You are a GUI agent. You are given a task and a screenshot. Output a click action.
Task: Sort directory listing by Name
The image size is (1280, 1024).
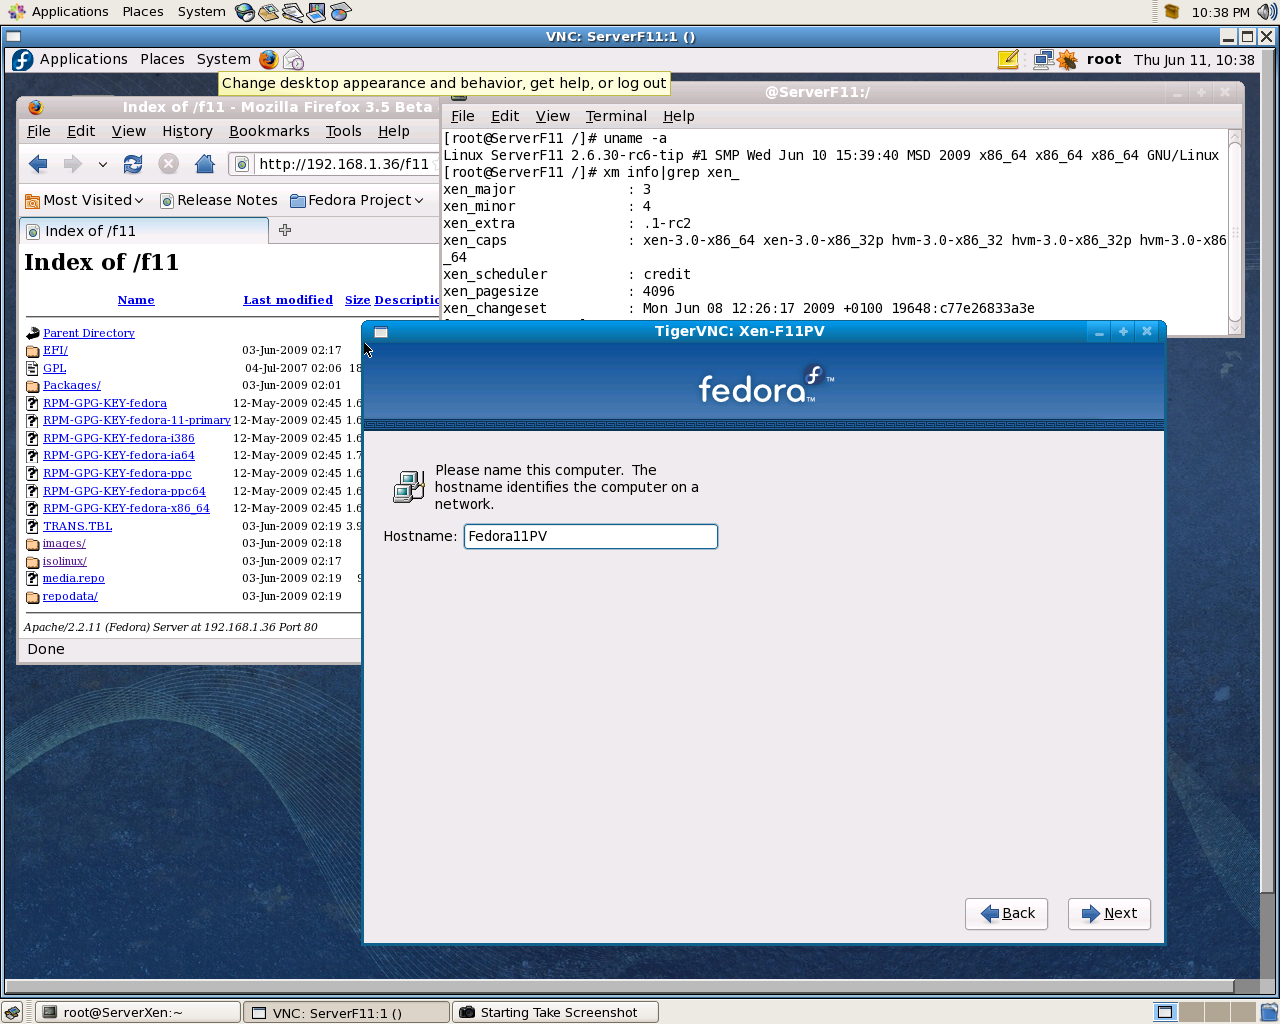point(136,300)
